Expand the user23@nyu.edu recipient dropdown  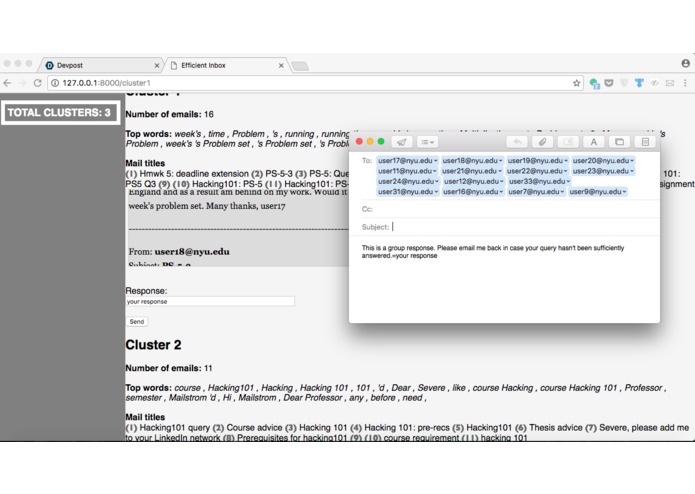coord(631,171)
